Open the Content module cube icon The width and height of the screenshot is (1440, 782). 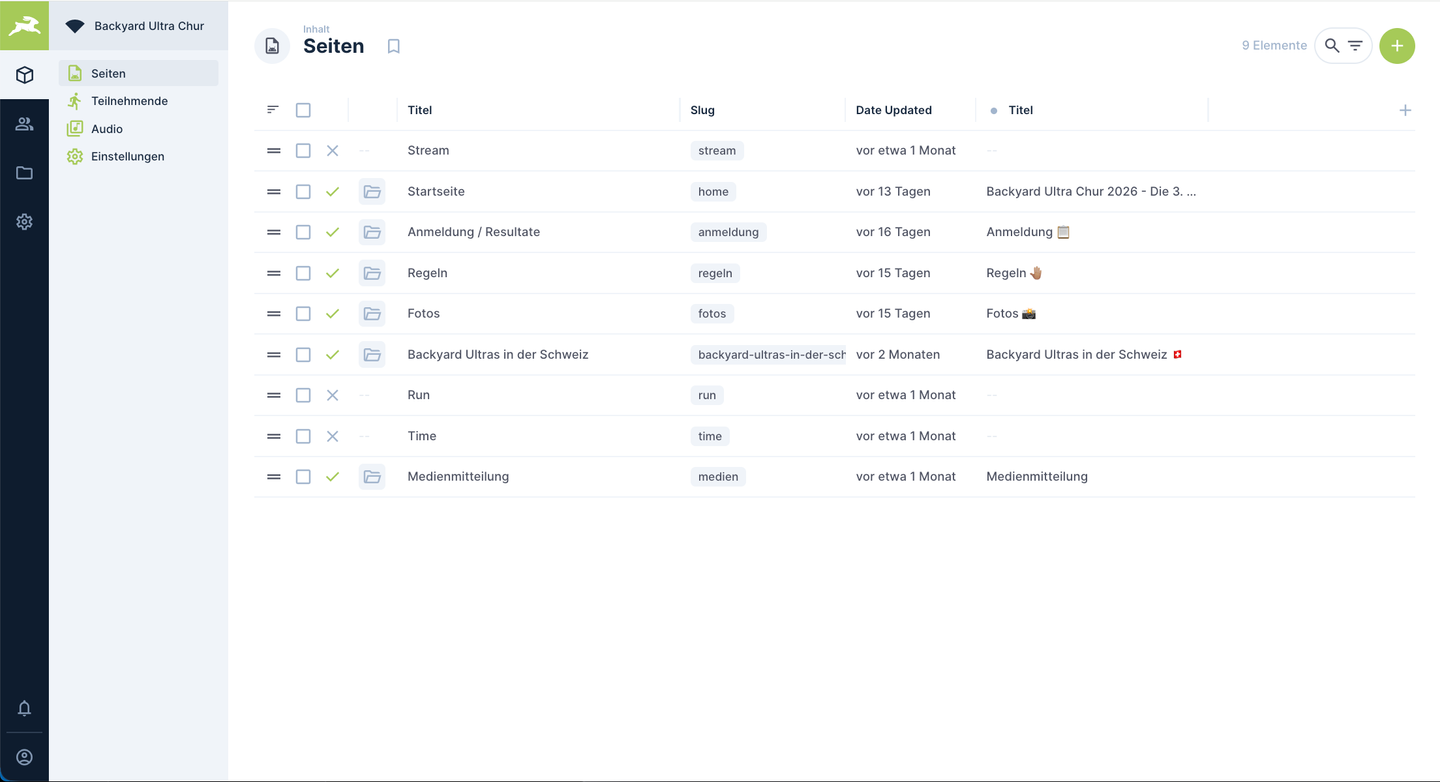[24, 75]
